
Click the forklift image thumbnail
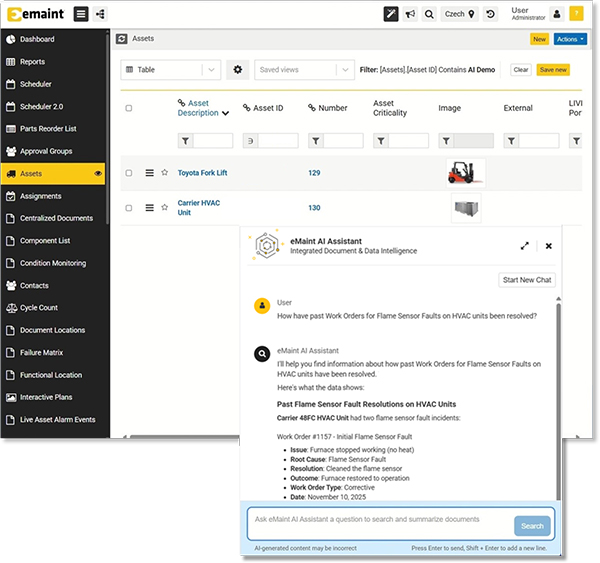466,173
